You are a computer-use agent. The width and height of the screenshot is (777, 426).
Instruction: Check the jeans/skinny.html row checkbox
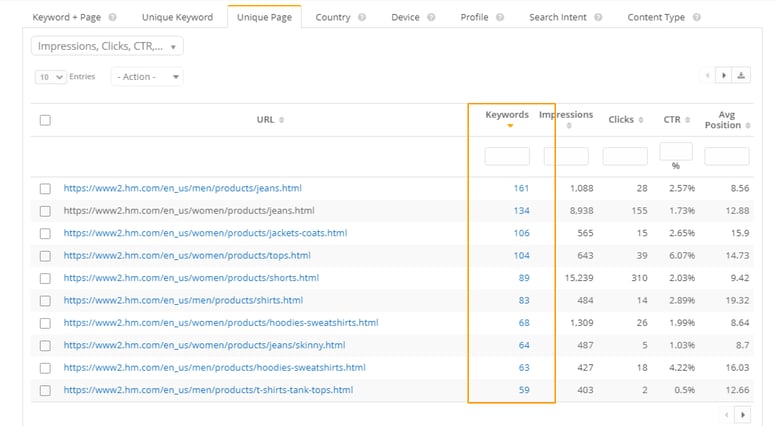coord(45,345)
